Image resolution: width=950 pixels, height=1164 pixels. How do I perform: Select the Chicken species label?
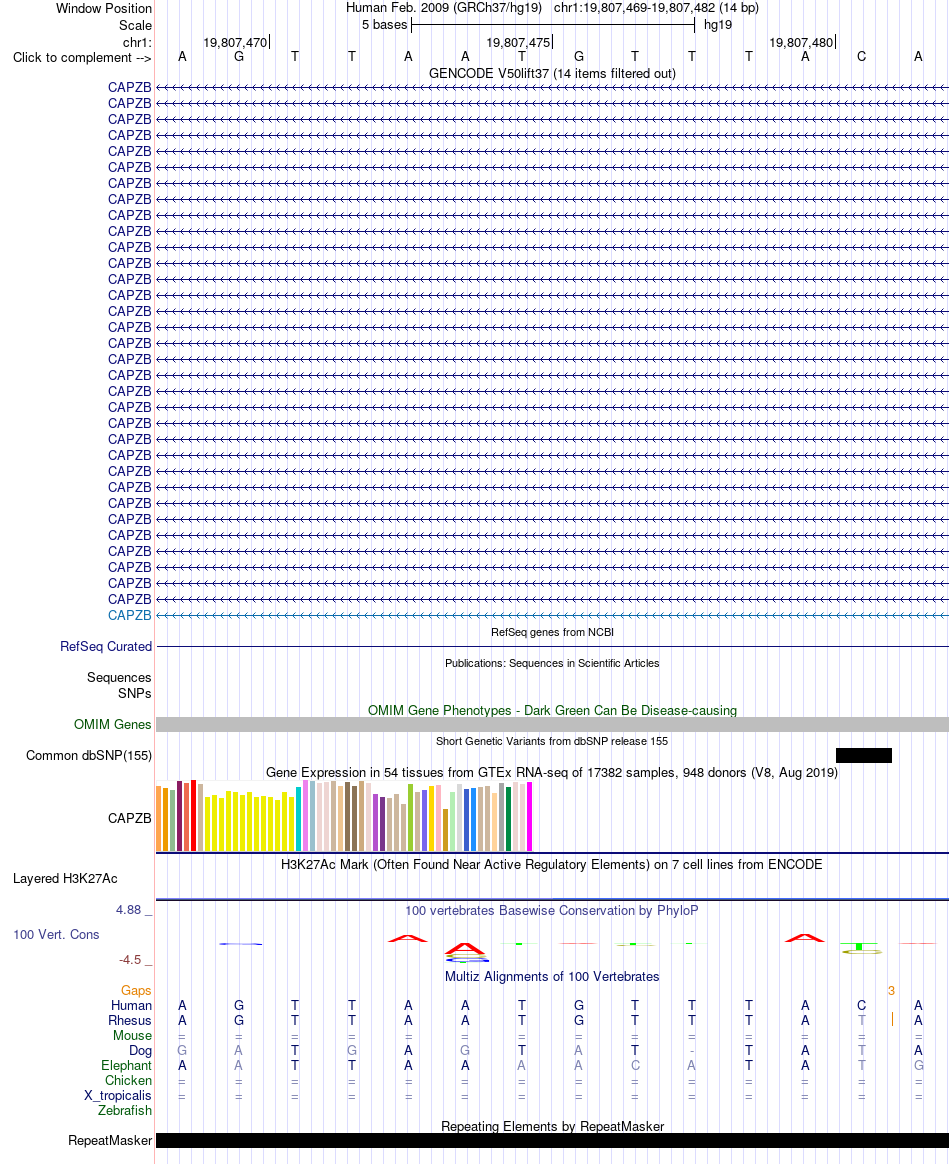[x=128, y=1081]
